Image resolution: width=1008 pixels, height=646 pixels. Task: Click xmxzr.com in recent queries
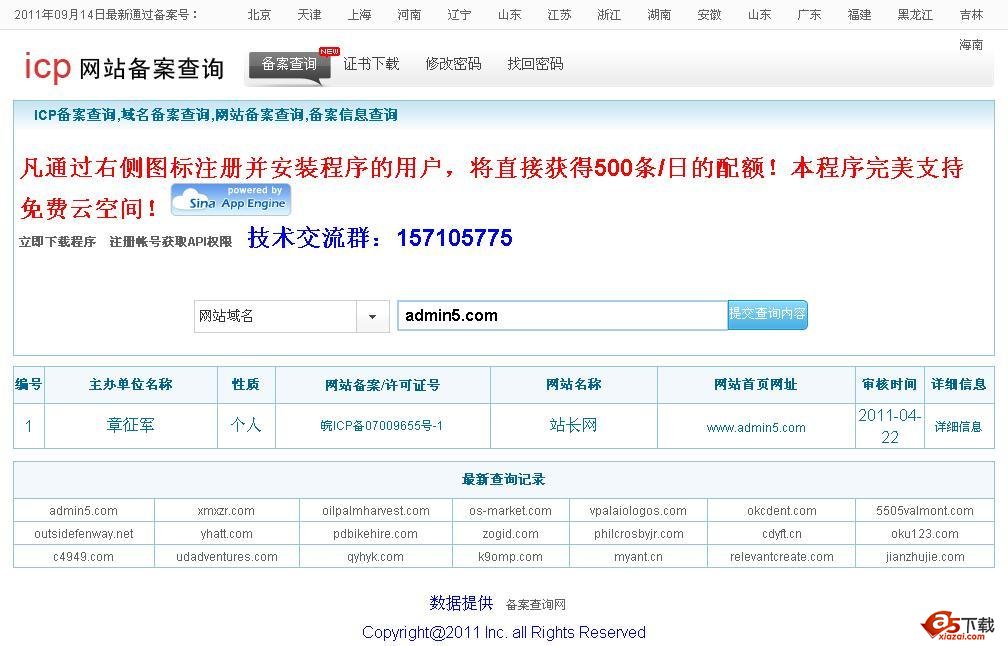[226, 511]
